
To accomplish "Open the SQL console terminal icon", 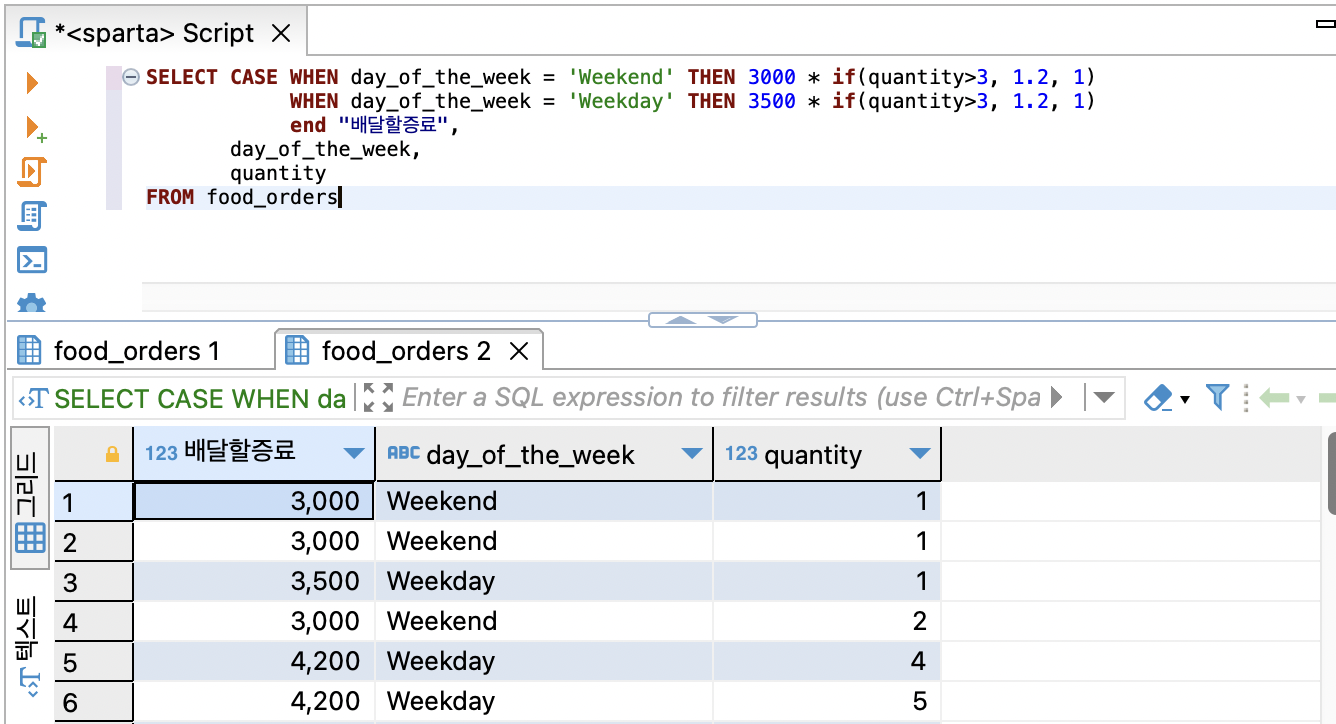I will tap(32, 260).
